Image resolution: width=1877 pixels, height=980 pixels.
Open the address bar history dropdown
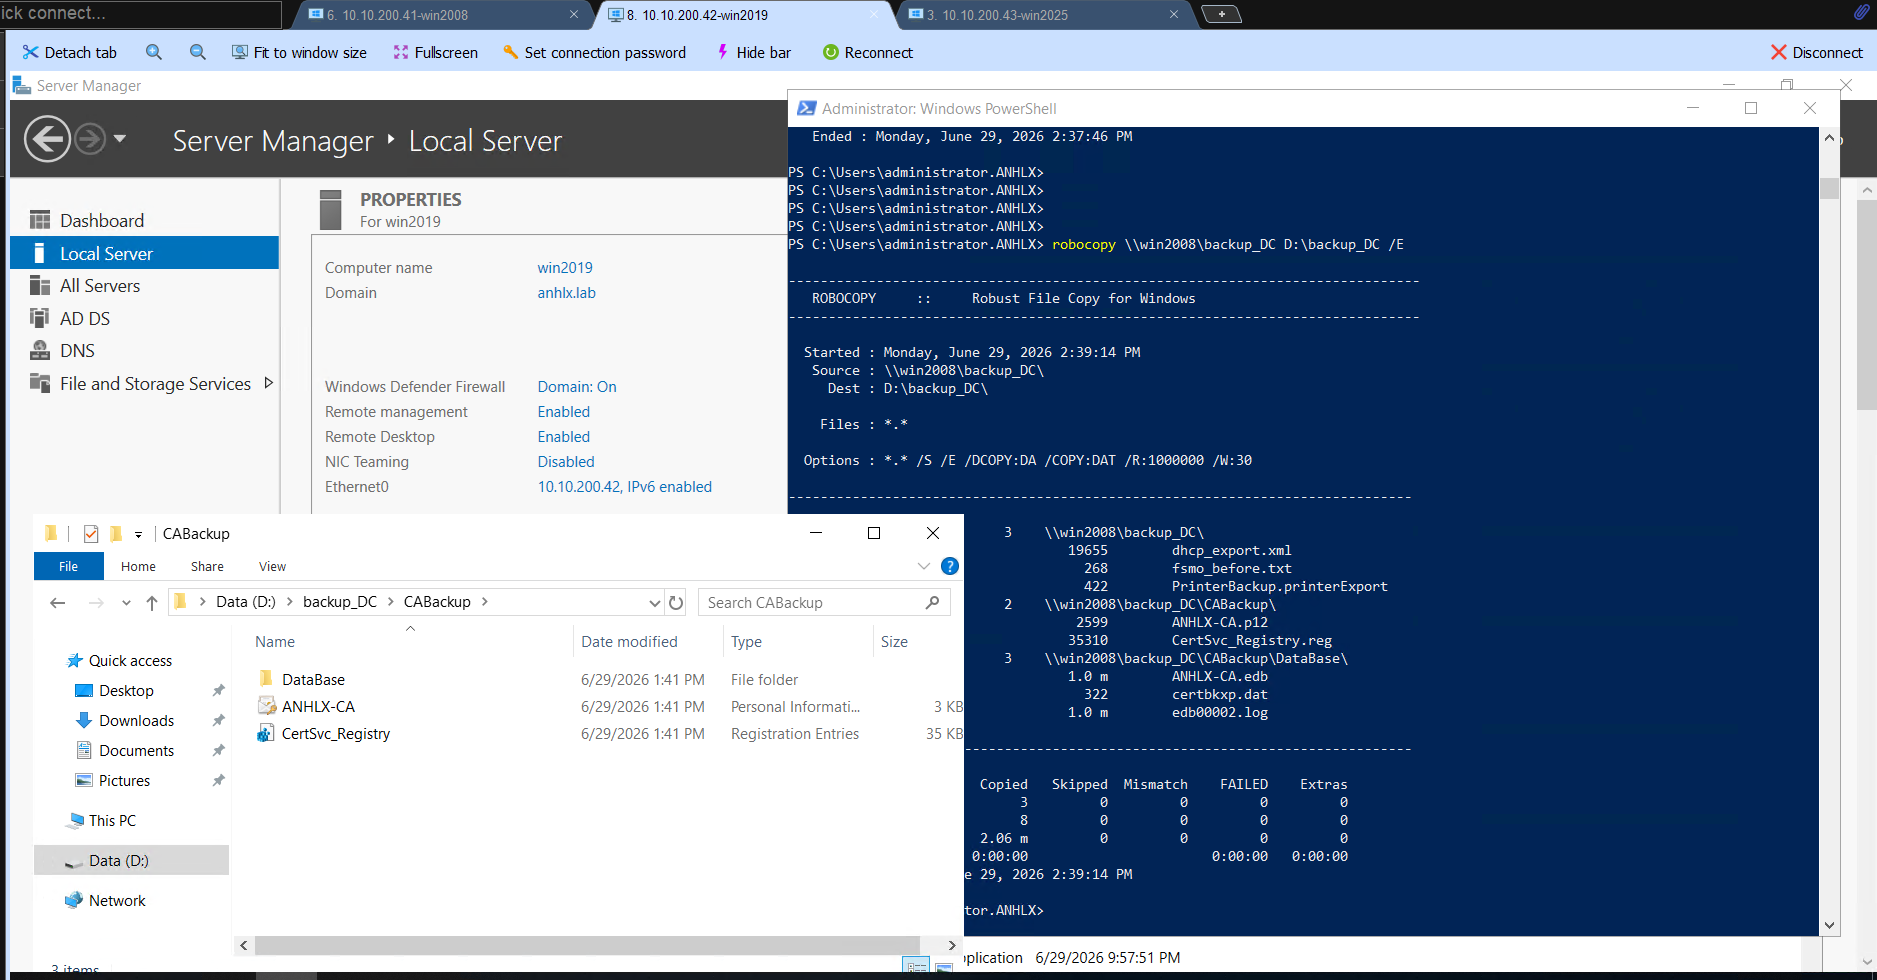pos(654,602)
